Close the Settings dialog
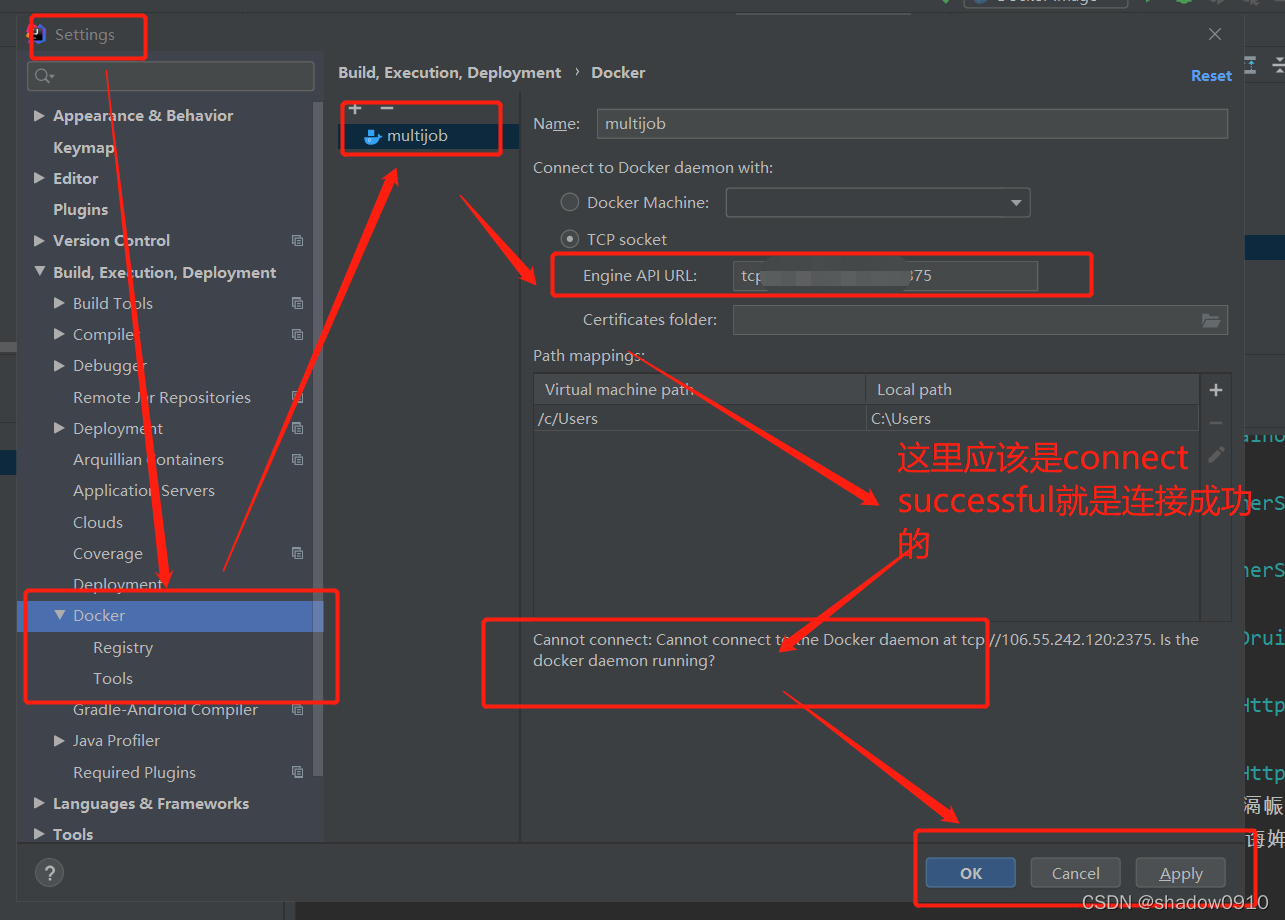1285x920 pixels. 1215,34
